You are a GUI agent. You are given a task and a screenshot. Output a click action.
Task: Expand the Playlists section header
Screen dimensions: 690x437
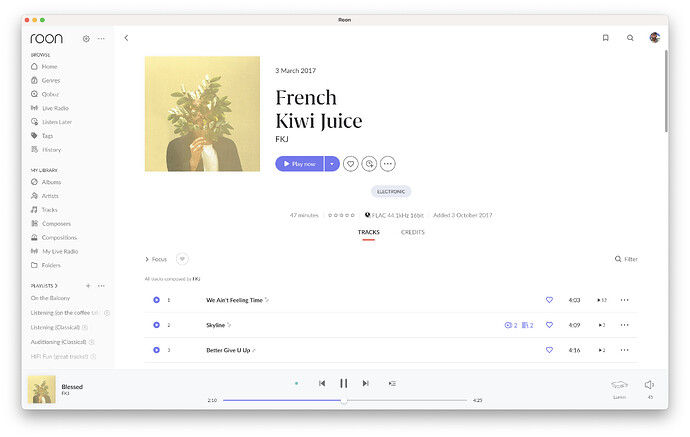click(44, 285)
